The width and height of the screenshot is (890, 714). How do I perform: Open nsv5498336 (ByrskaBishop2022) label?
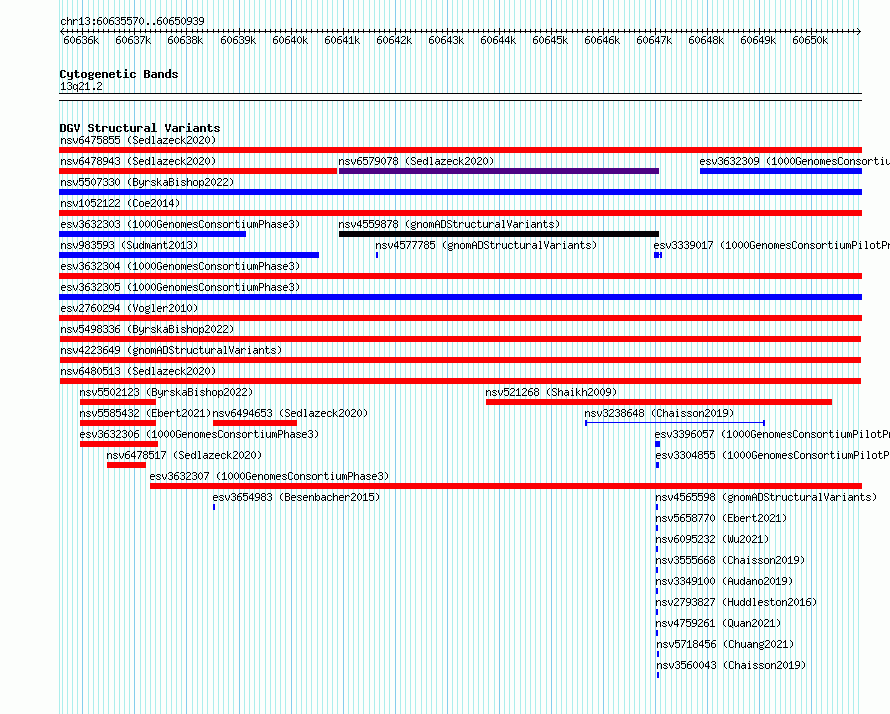[147, 329]
